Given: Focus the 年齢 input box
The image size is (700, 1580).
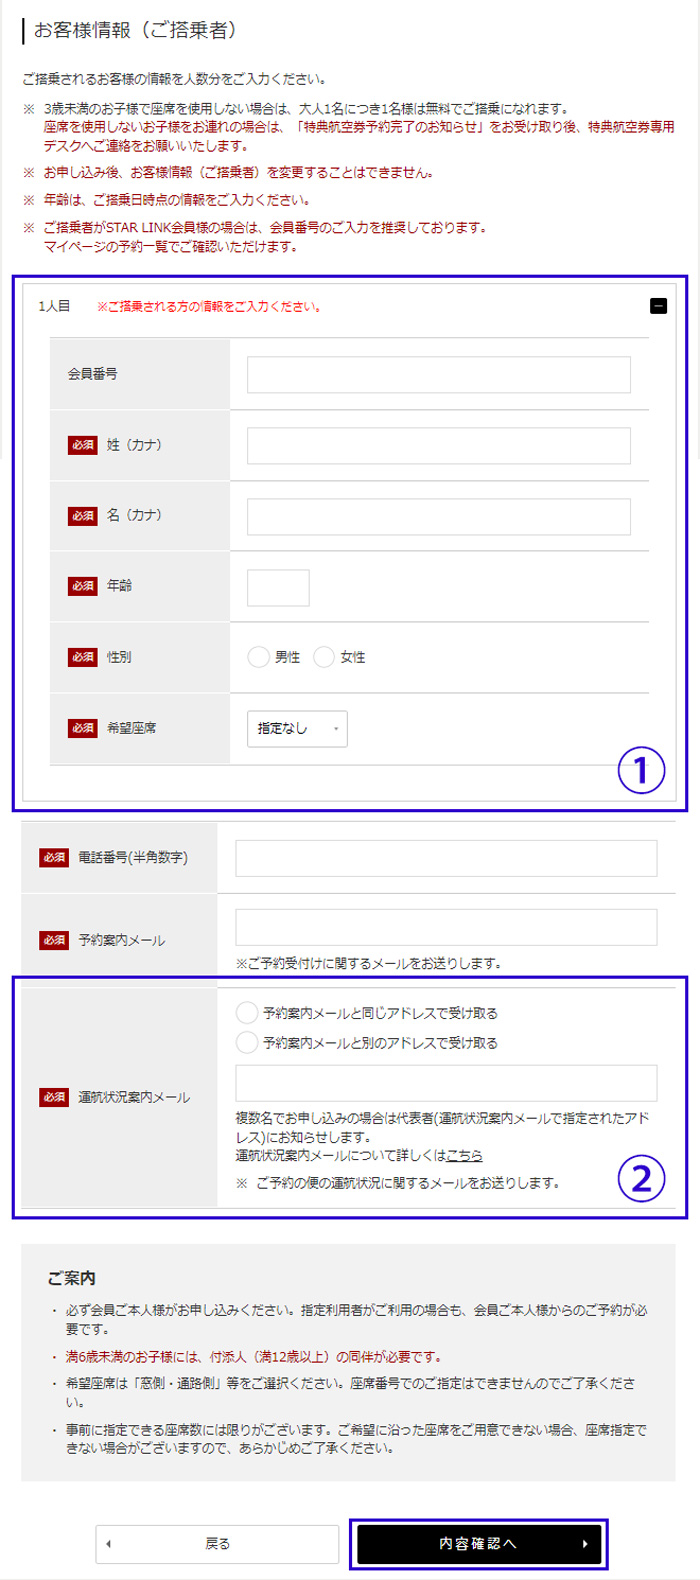Looking at the screenshot, I should pos(278,587).
